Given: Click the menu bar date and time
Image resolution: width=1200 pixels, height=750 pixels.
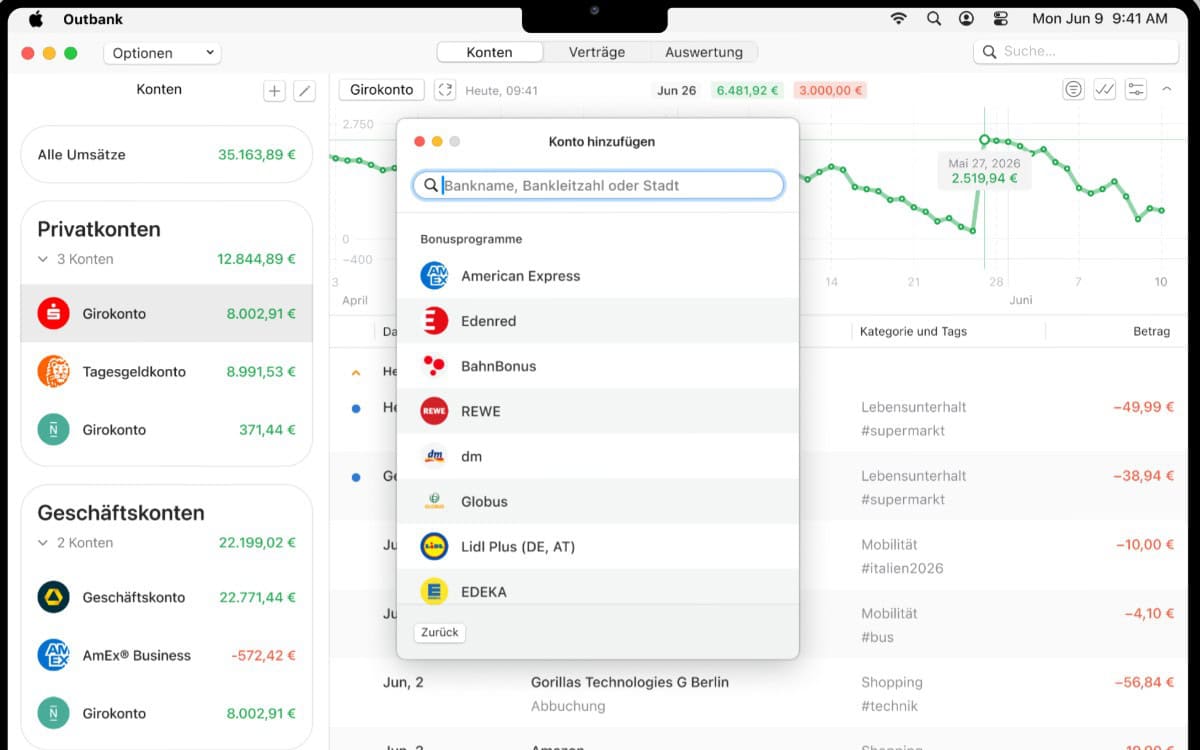Looking at the screenshot, I should 1100,18.
